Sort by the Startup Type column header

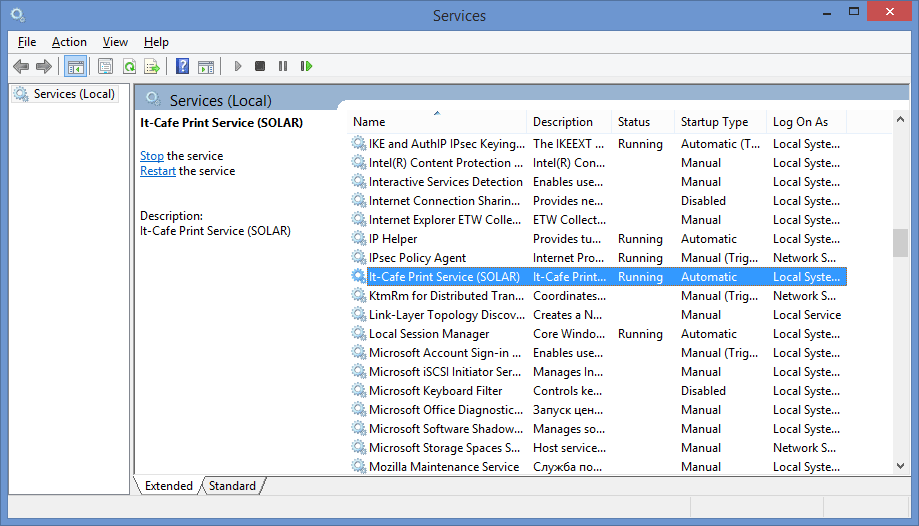click(714, 122)
